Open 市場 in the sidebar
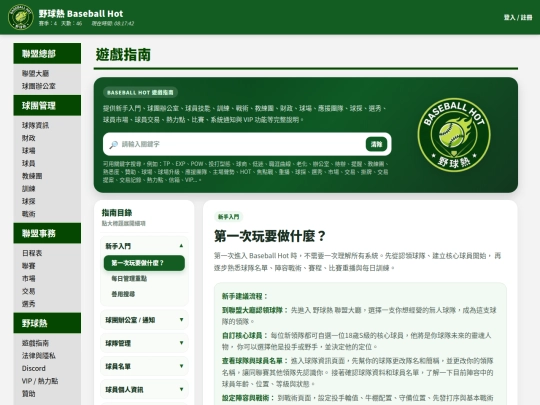The height and width of the screenshot is (405, 540). 29,279
